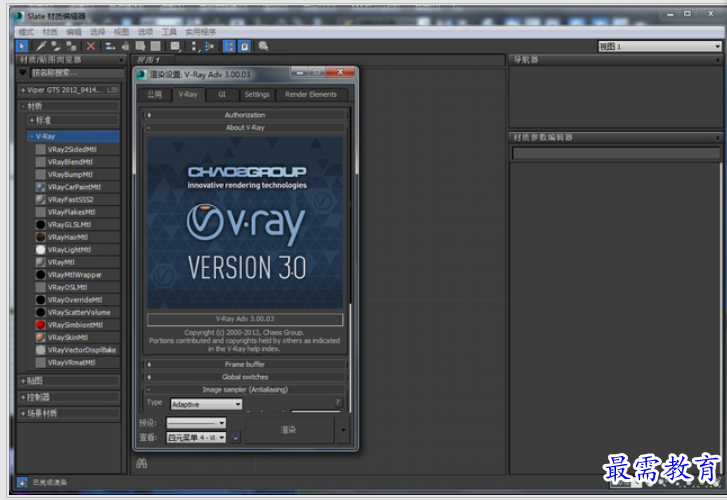Open the 视图 1 dropdown at top right
The height and width of the screenshot is (500, 727).
(x=659, y=46)
